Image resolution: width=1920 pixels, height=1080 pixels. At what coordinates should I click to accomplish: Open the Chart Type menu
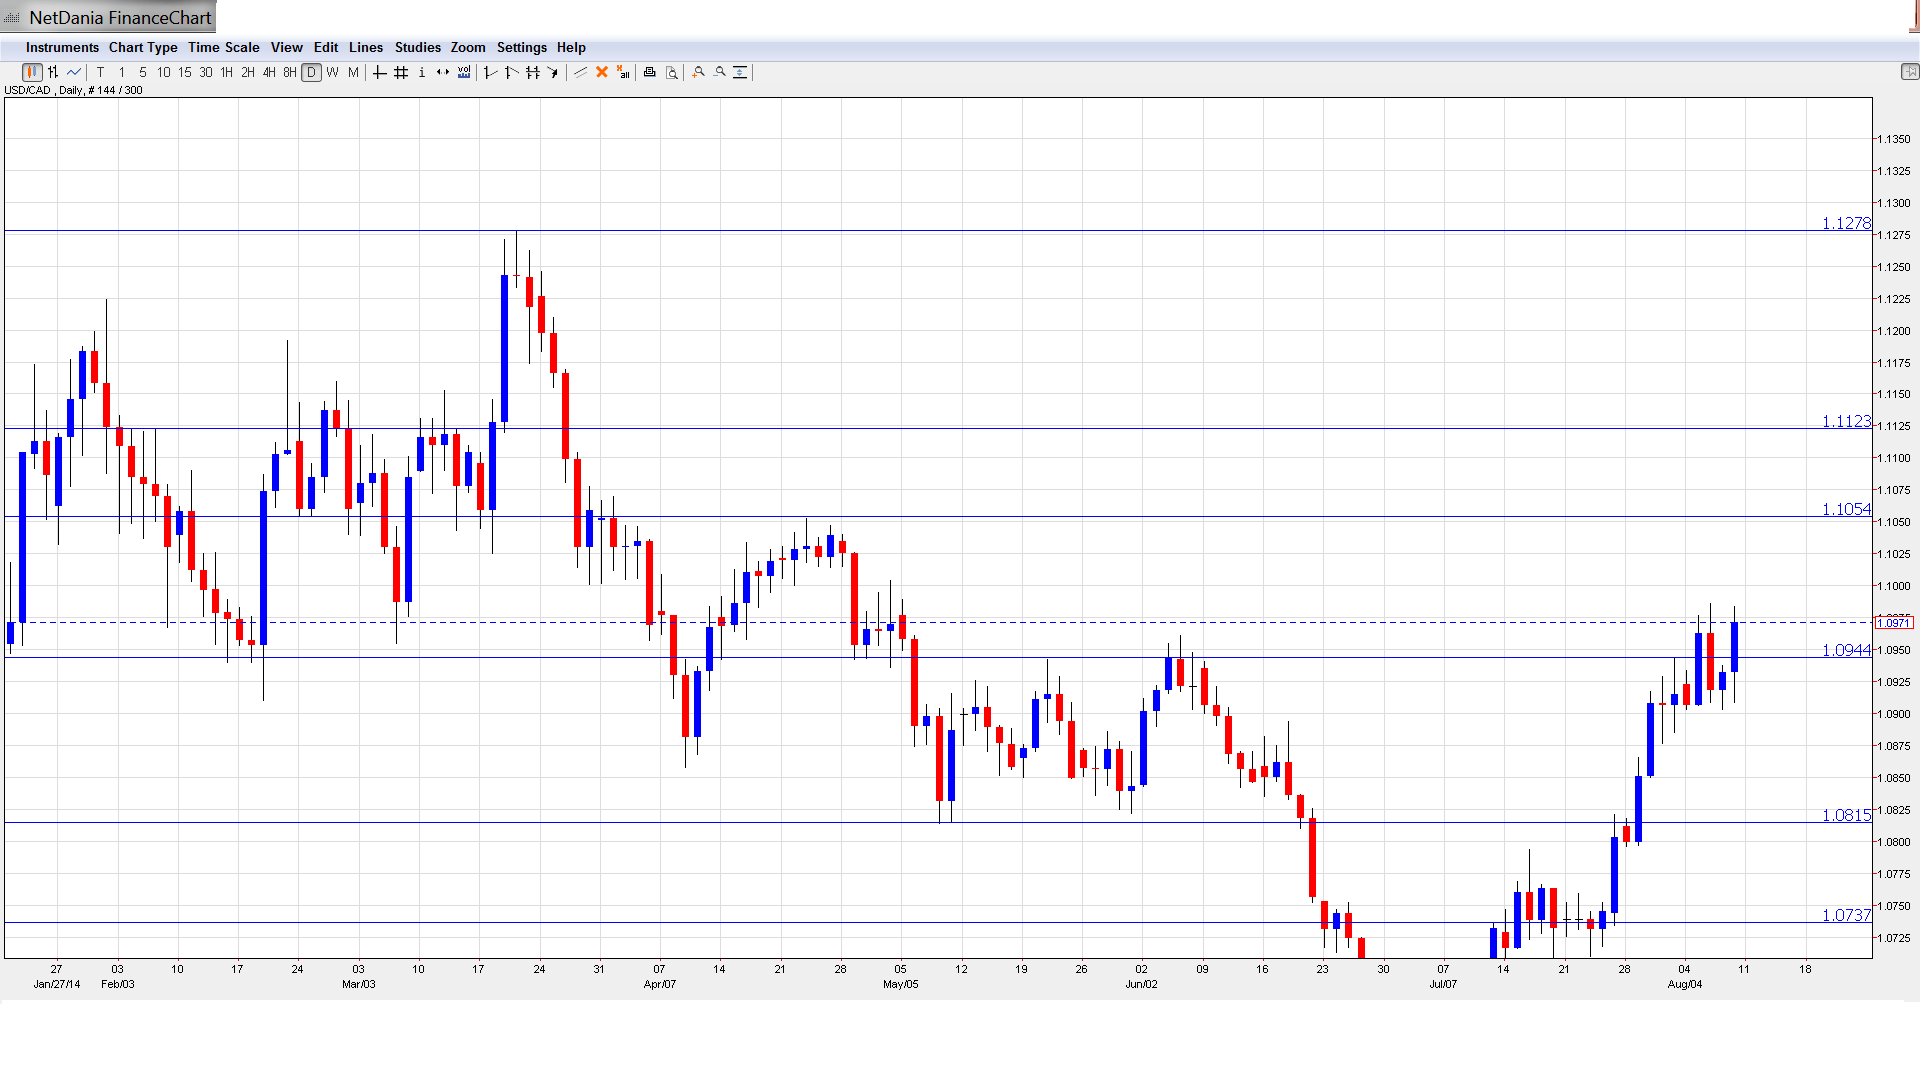pos(143,47)
